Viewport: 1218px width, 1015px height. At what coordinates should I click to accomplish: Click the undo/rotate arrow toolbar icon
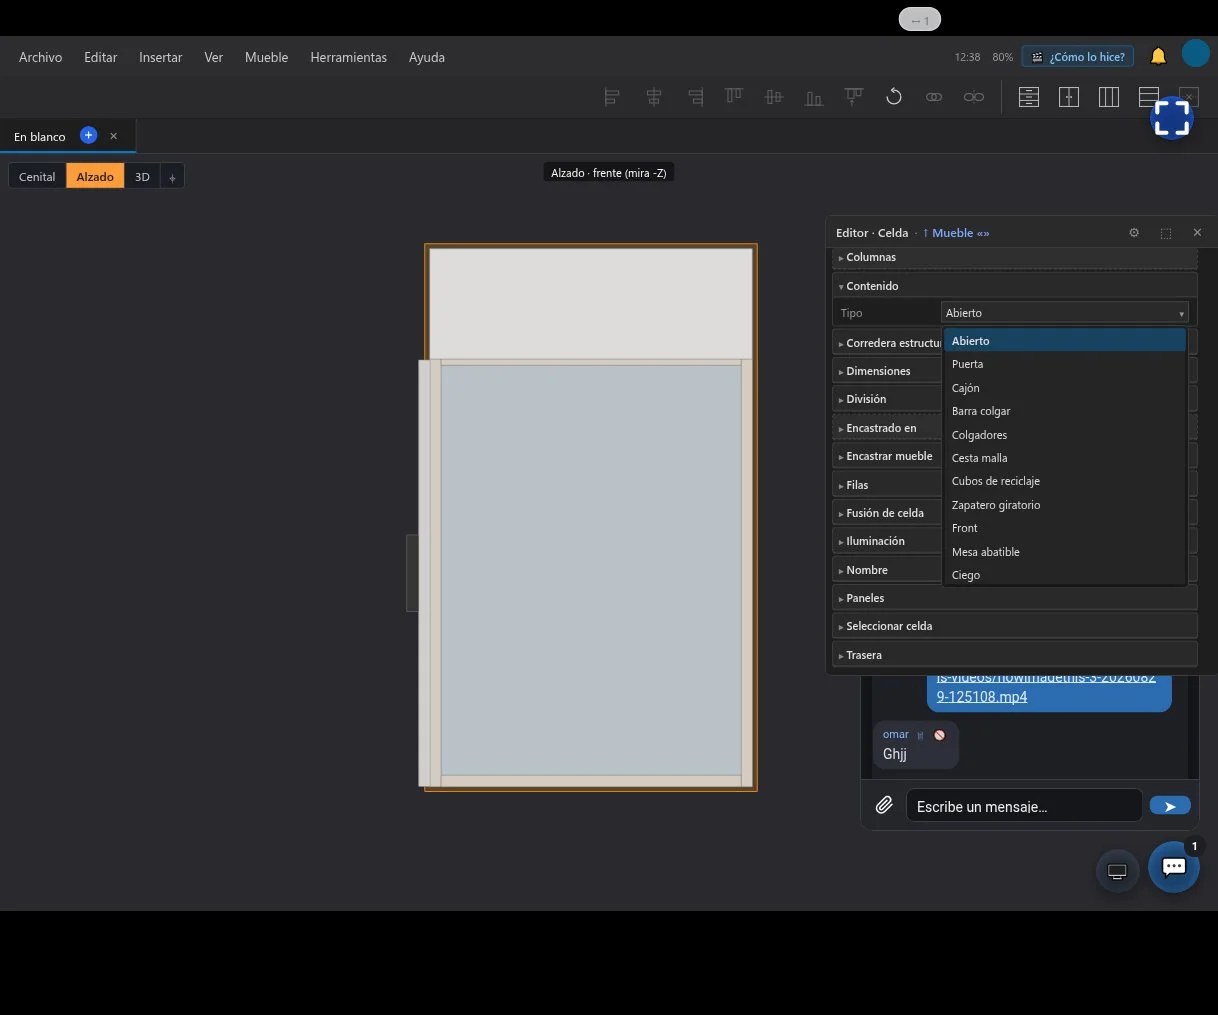pyautogui.click(x=894, y=97)
